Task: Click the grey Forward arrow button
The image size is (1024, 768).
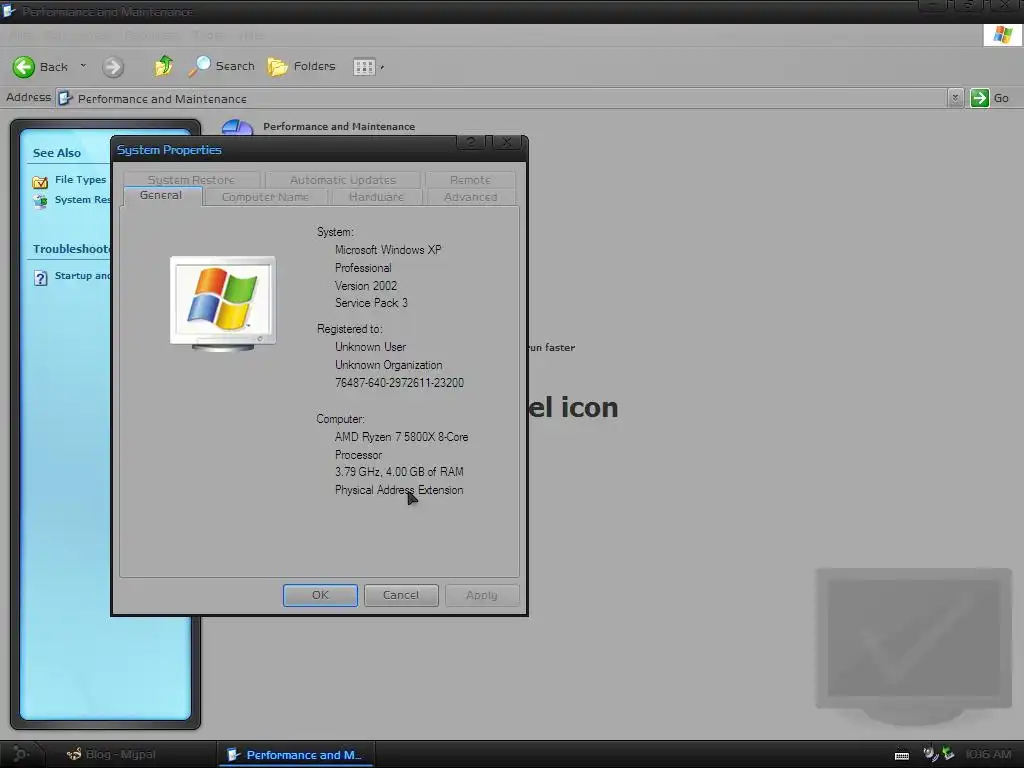Action: pyautogui.click(x=112, y=67)
